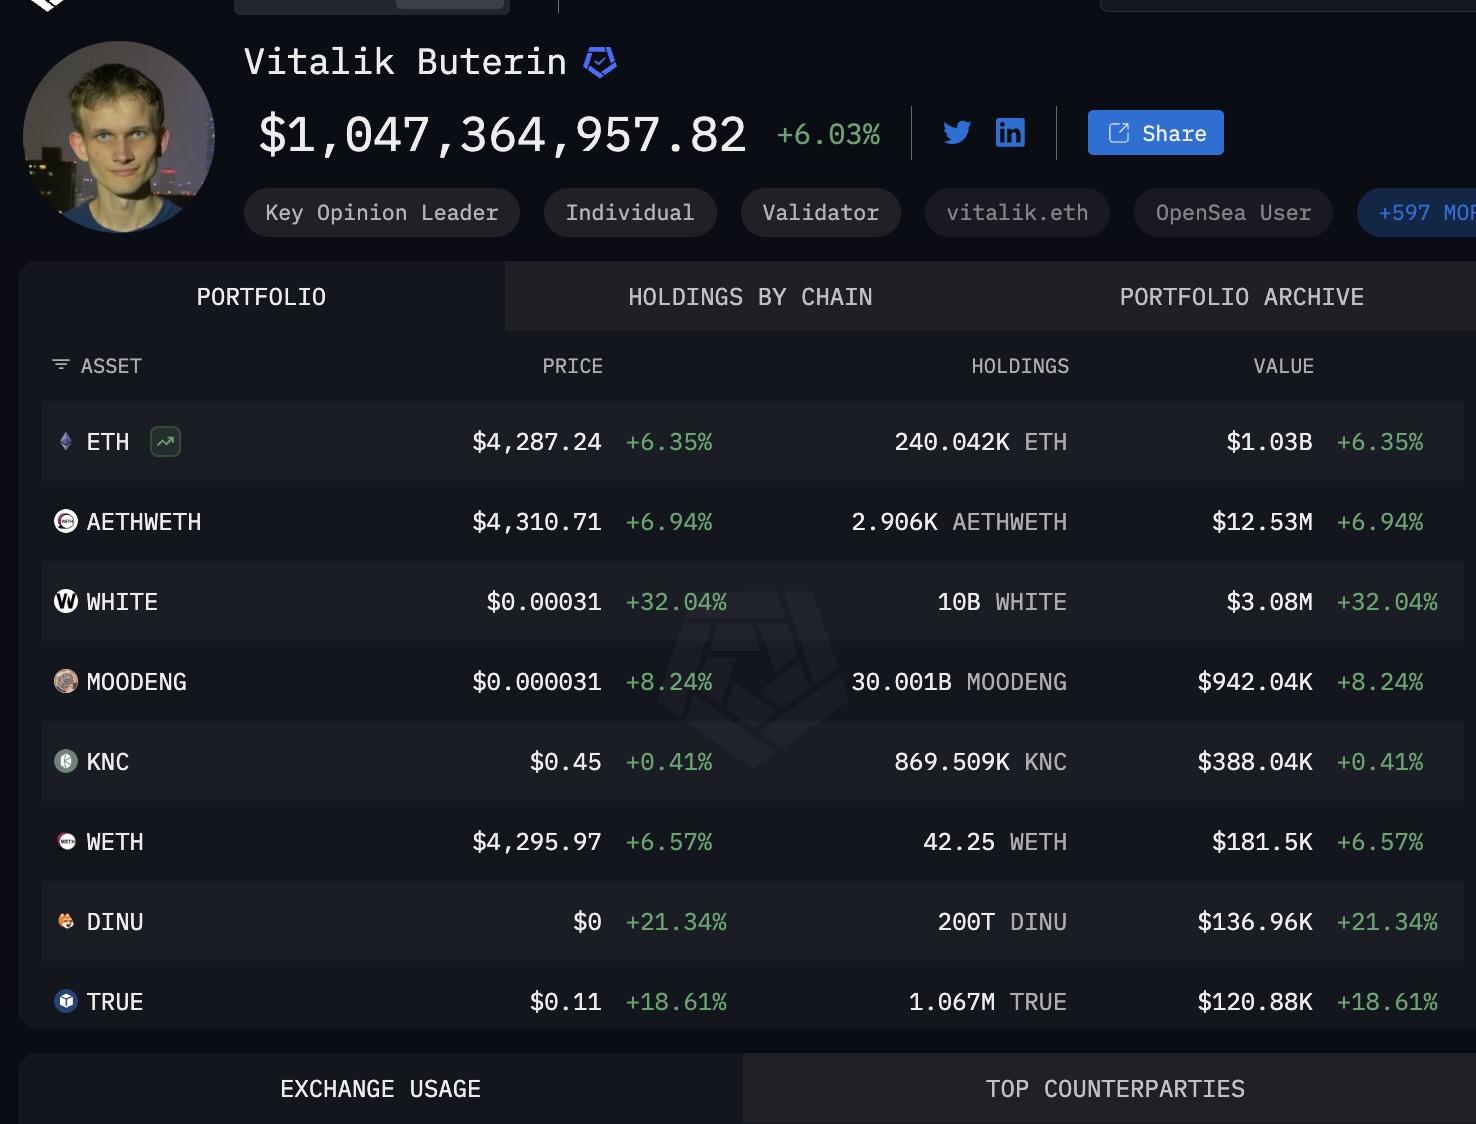The image size is (1476, 1124).
Task: Click the $3.08M WHITE value
Action: 1269,602
